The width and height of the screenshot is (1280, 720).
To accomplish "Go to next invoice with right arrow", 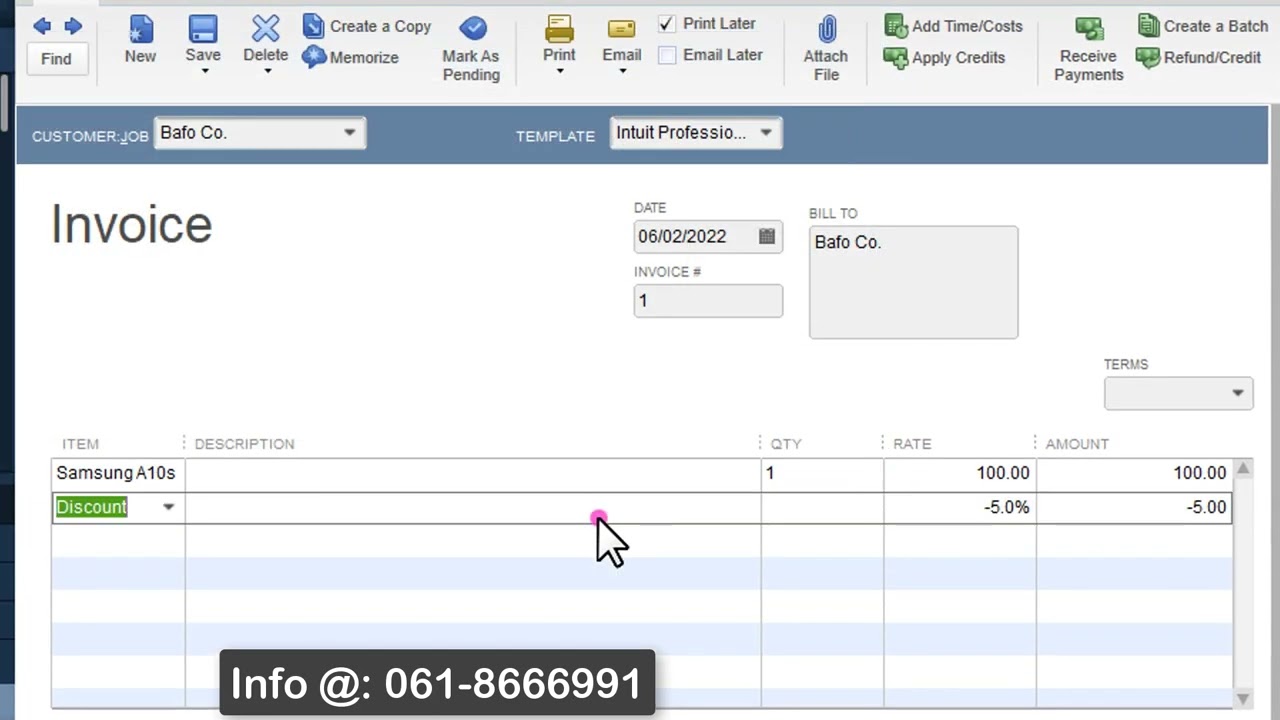I will click(73, 26).
